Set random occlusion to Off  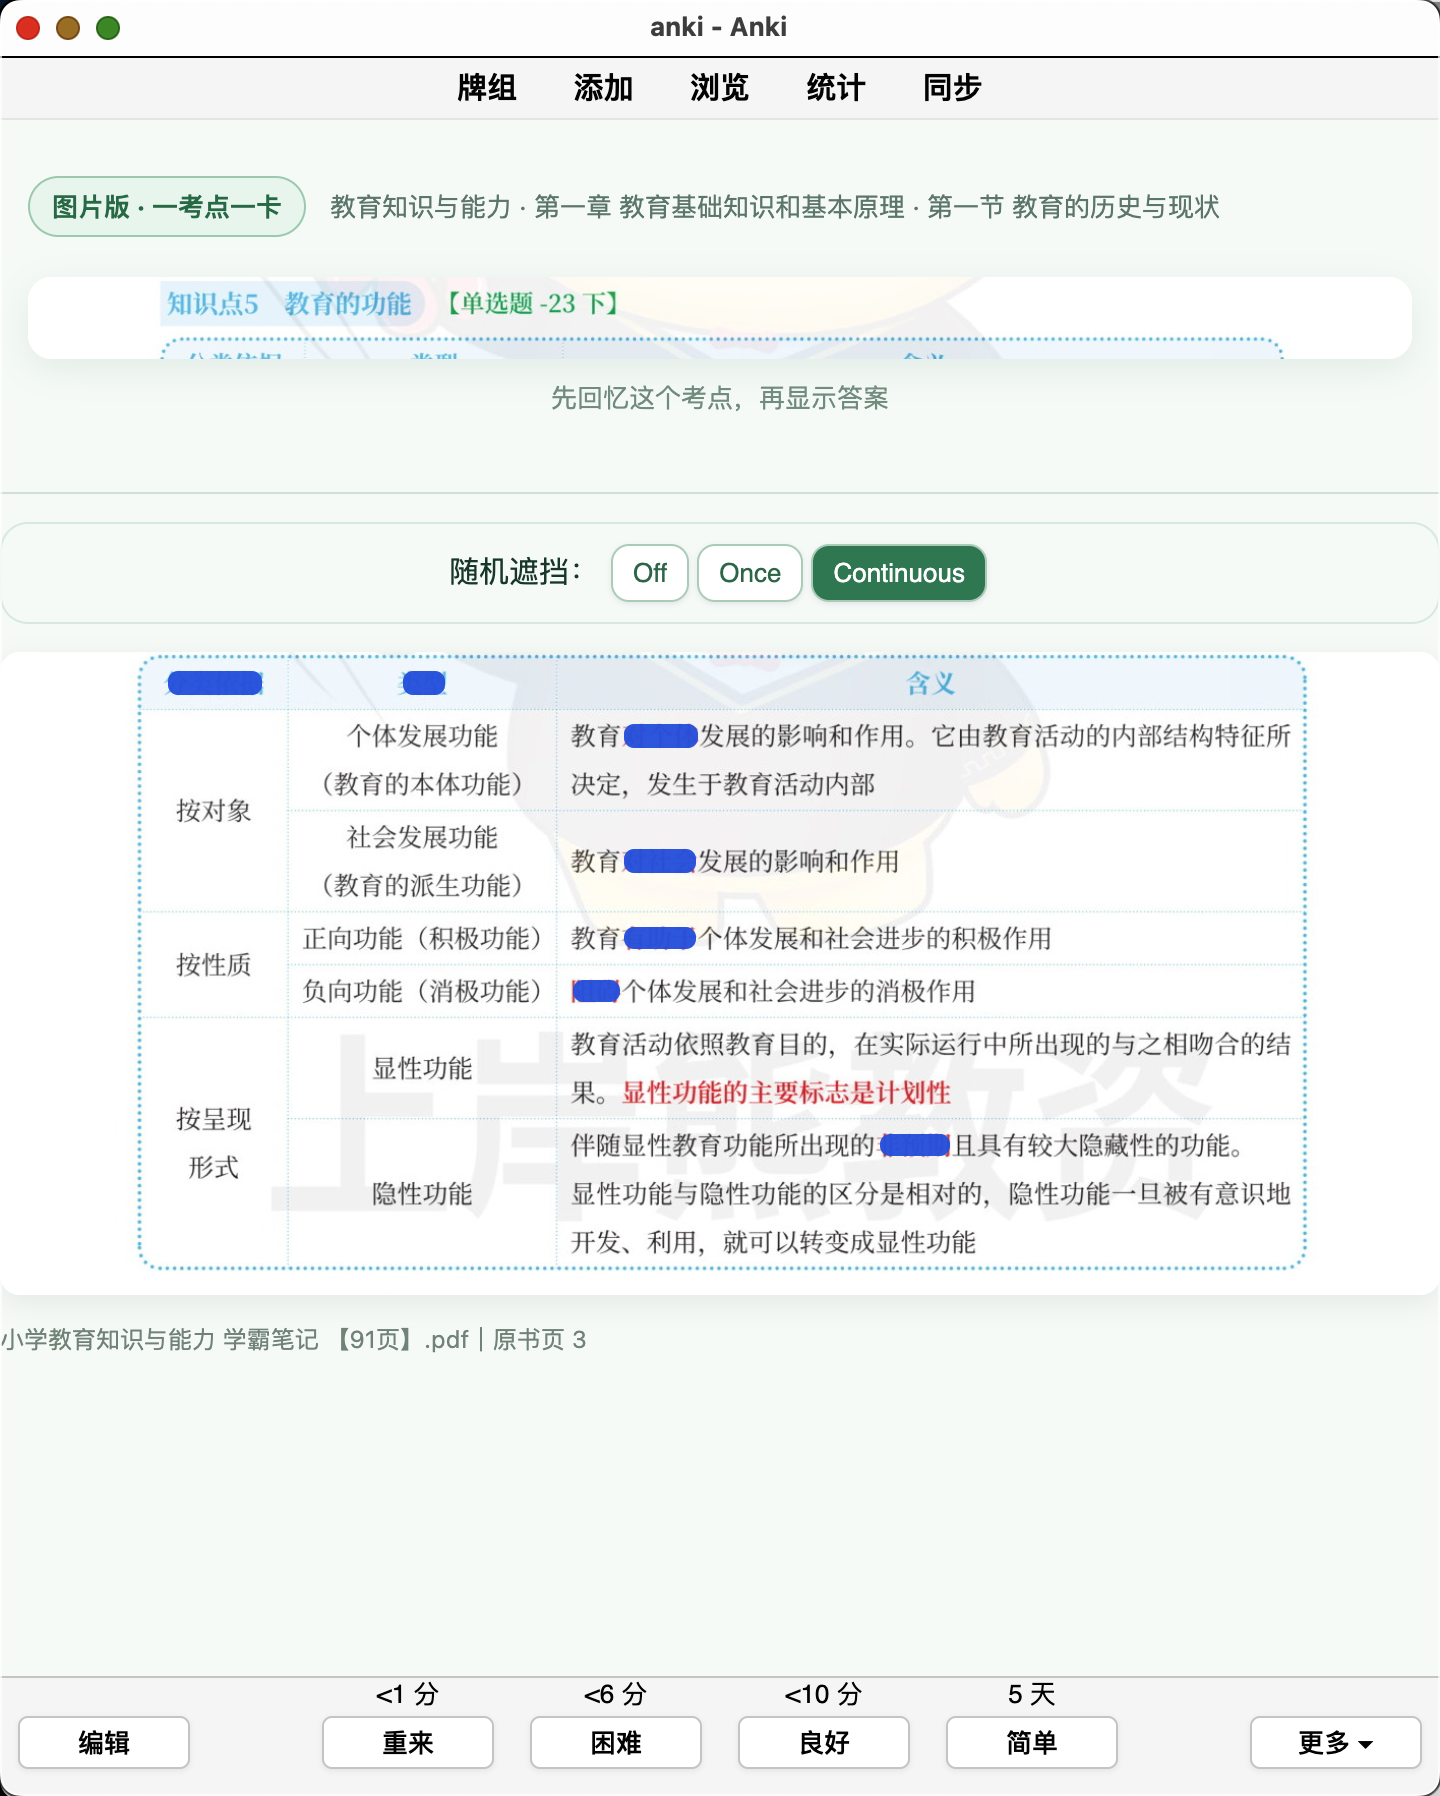click(x=650, y=573)
